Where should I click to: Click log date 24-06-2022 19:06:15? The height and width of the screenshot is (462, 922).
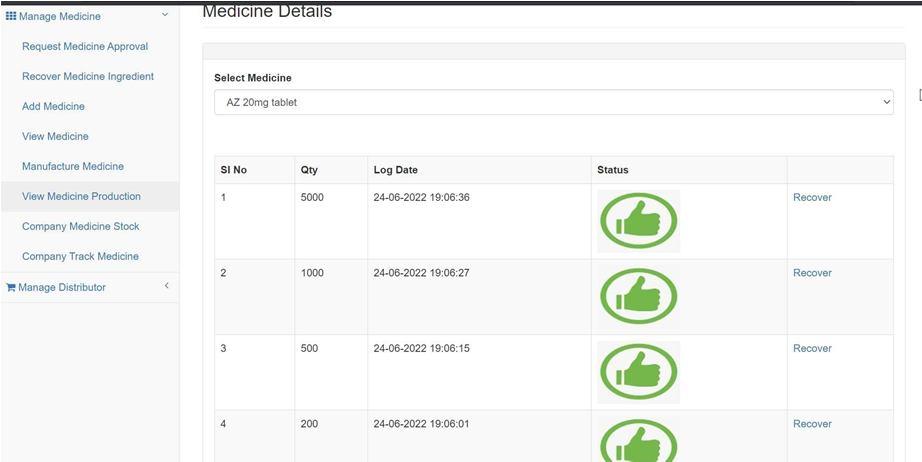[421, 348]
